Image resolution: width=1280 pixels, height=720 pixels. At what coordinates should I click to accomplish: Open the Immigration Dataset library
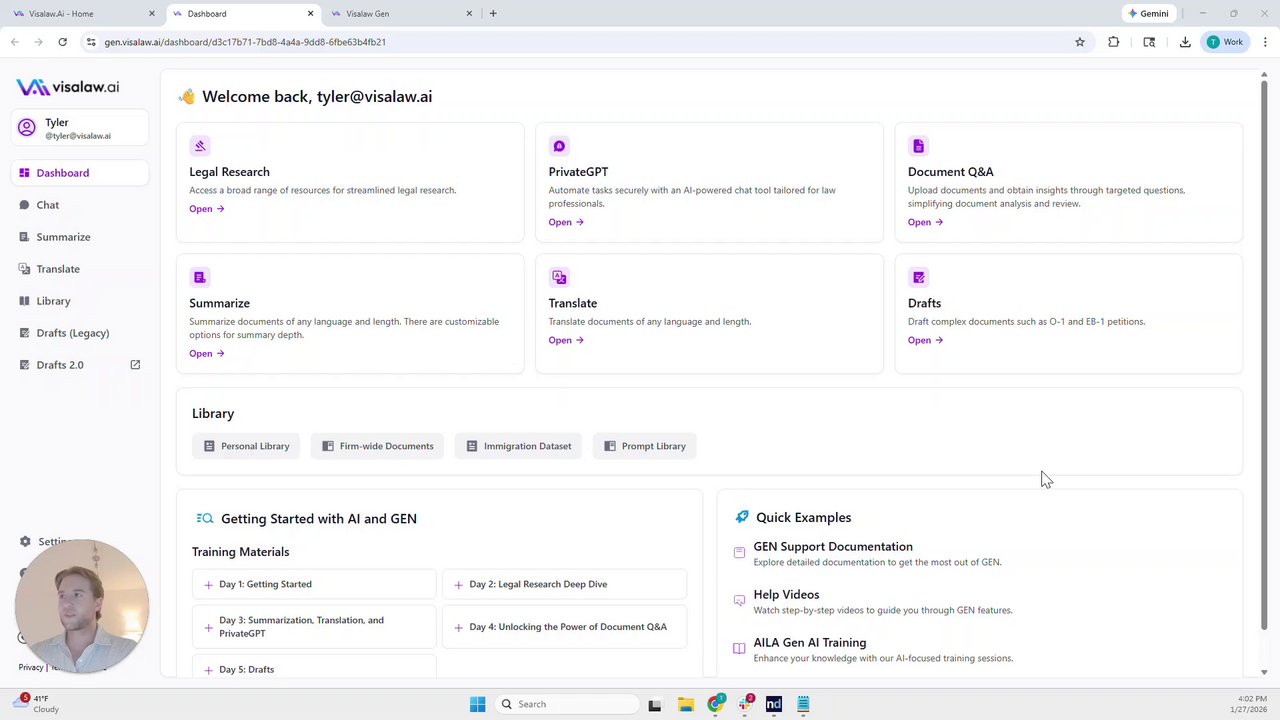point(518,446)
